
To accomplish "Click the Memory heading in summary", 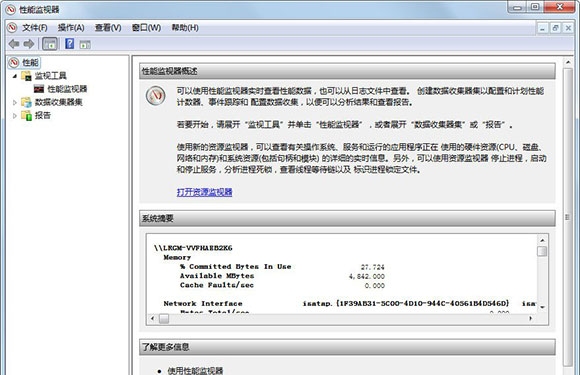I will tap(177, 257).
